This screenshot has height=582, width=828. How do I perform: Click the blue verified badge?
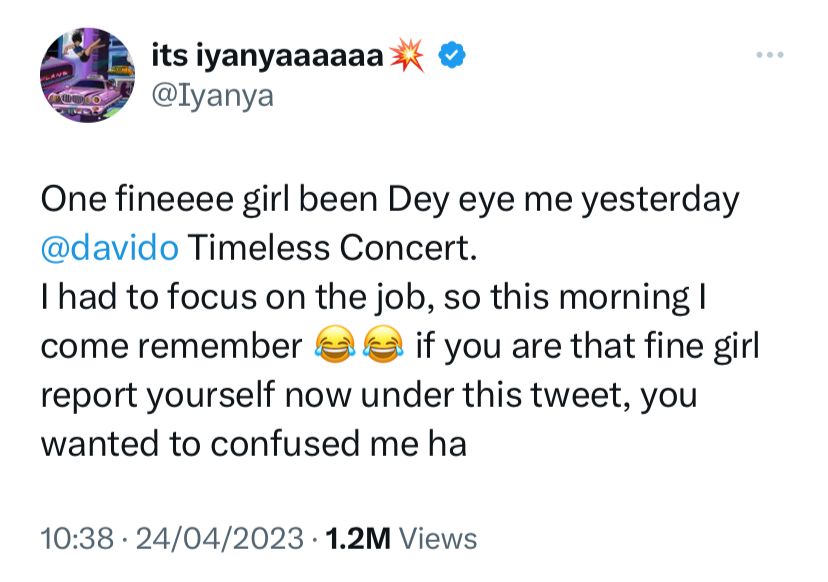pos(453,57)
